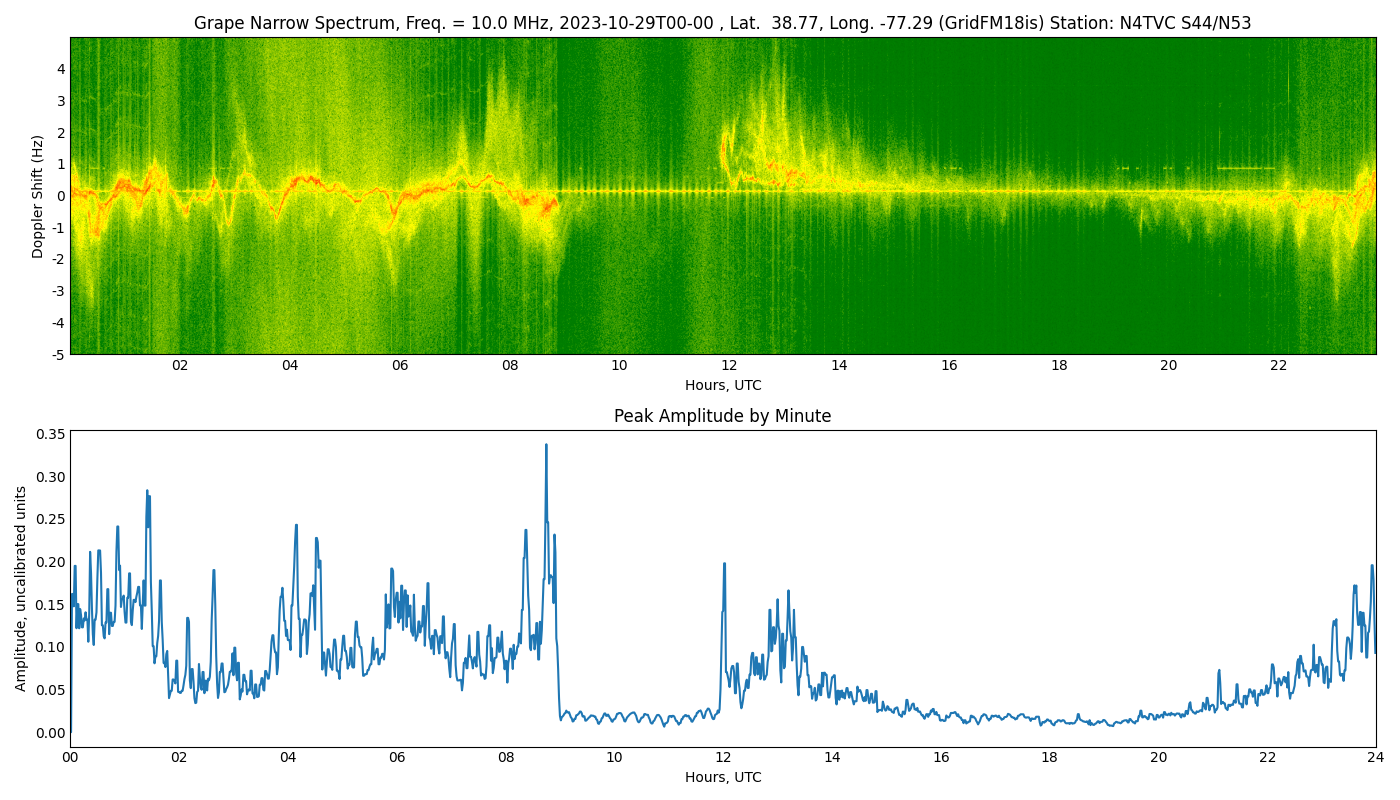Click the Doppler Shift (Hz) axis label

[x=38, y=196]
